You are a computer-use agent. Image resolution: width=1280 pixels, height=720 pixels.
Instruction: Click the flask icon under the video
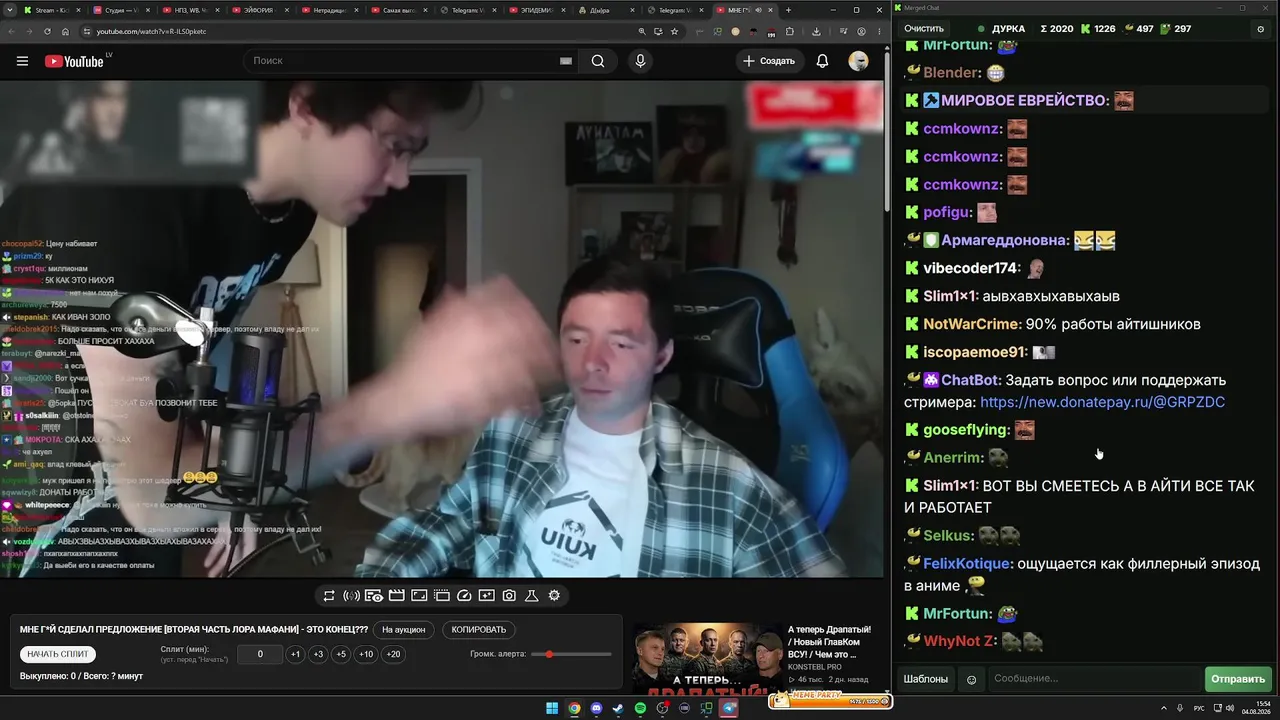tap(532, 596)
